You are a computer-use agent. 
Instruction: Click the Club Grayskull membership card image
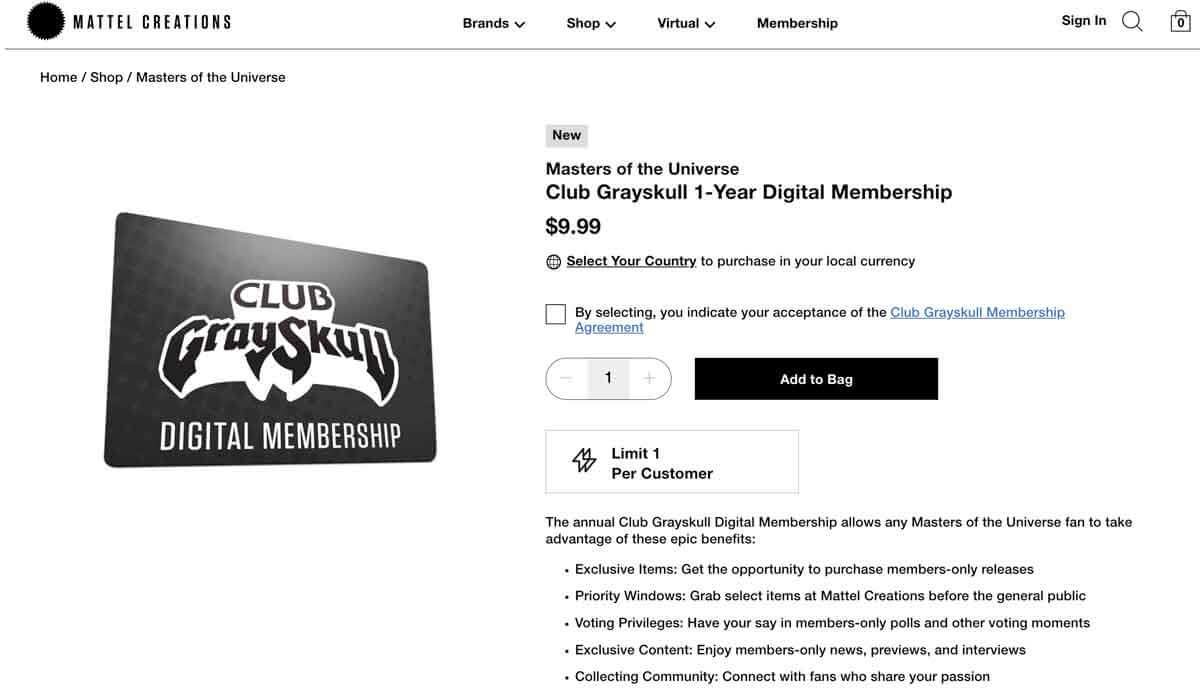pos(270,340)
